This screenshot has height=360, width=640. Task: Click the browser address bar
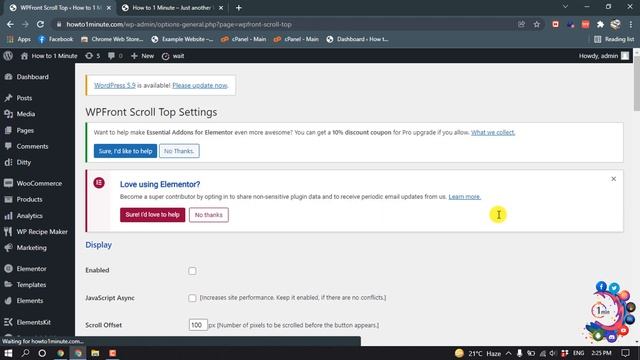click(x=286, y=24)
